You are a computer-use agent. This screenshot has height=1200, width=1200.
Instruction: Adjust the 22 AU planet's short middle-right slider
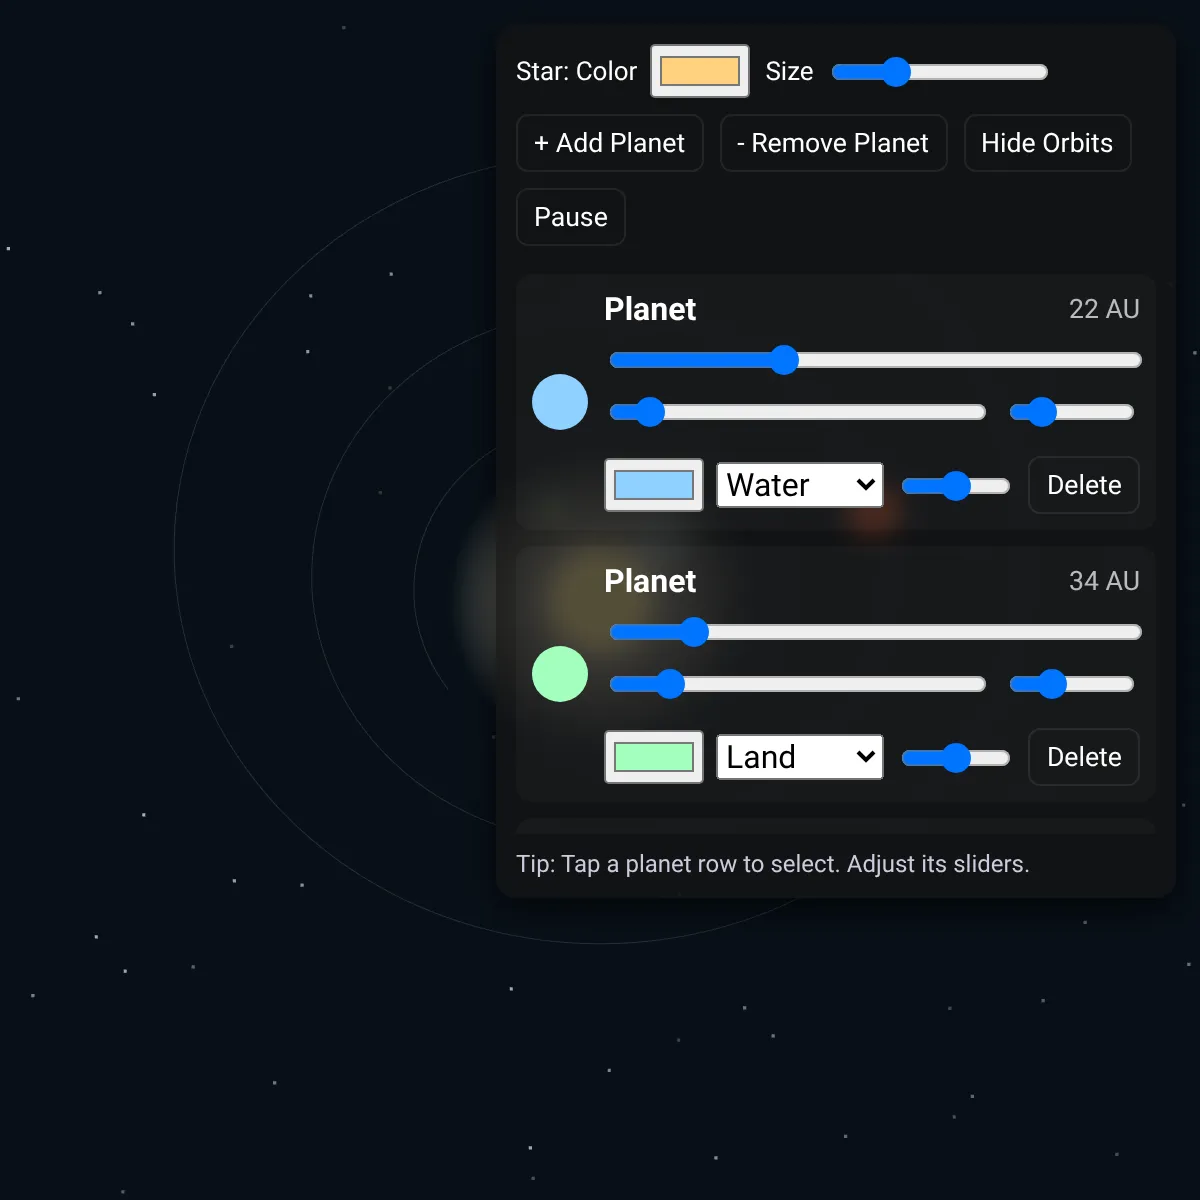coord(1072,412)
